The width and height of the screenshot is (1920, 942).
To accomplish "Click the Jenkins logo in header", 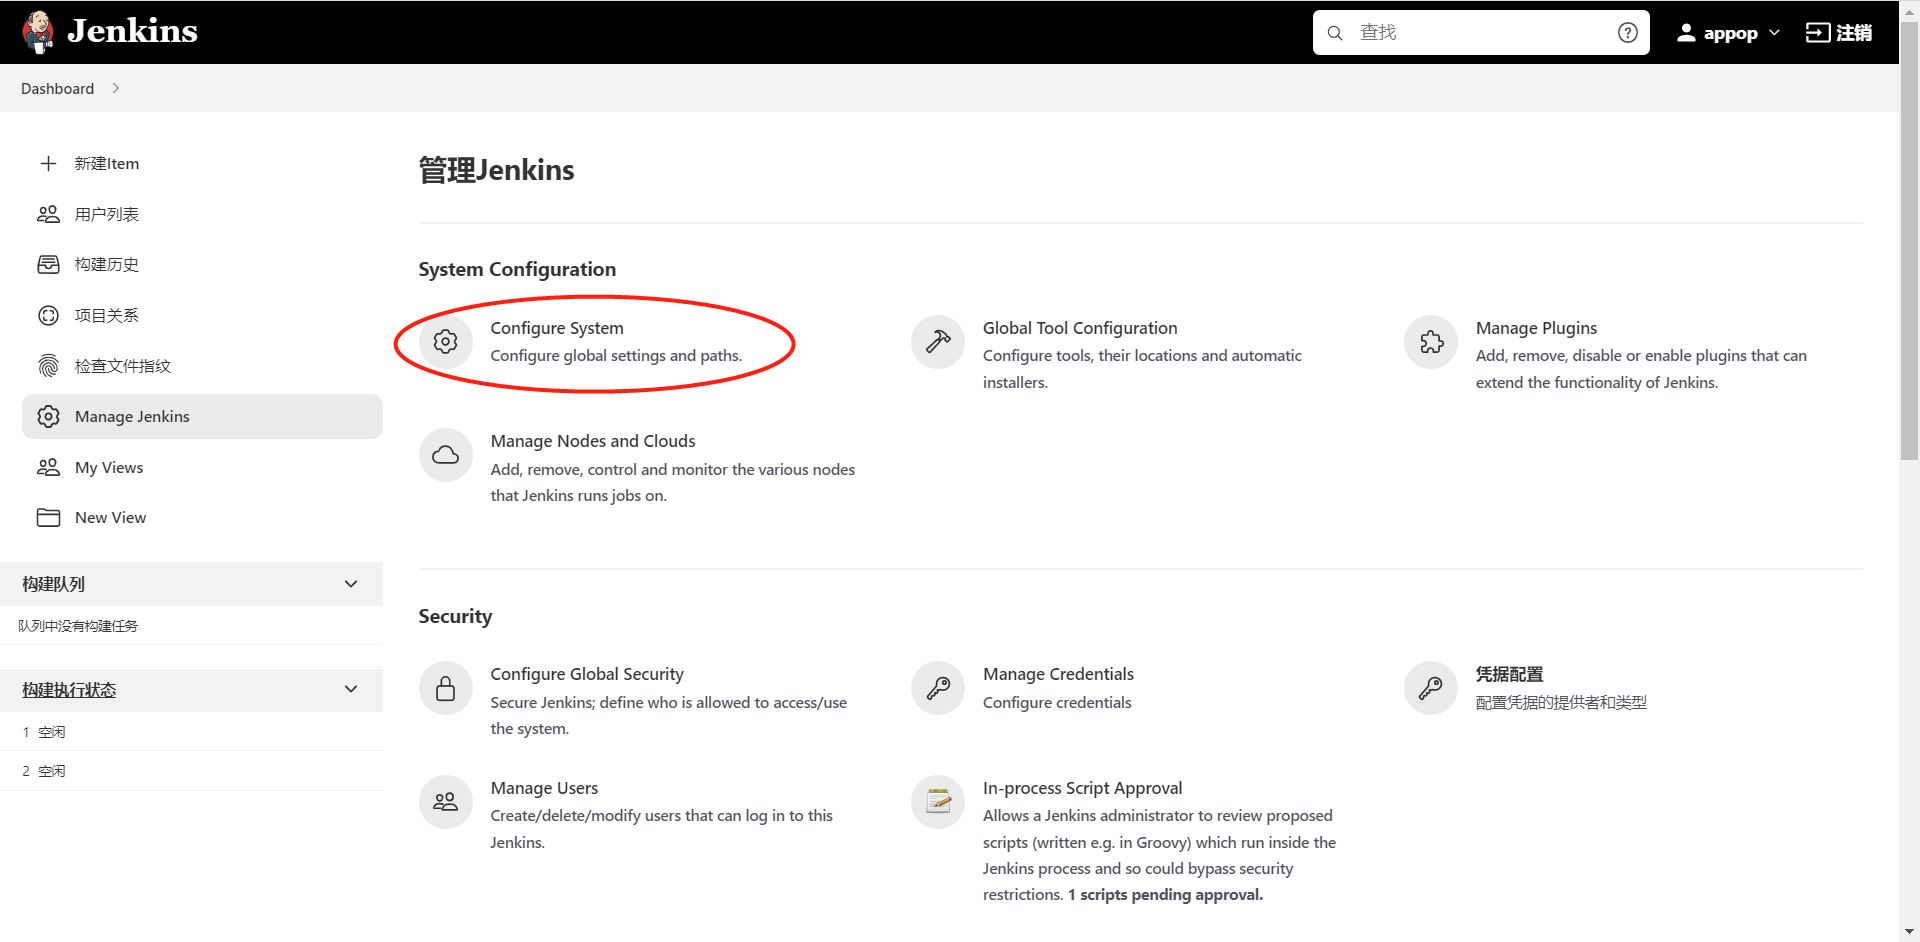I will click(x=110, y=32).
